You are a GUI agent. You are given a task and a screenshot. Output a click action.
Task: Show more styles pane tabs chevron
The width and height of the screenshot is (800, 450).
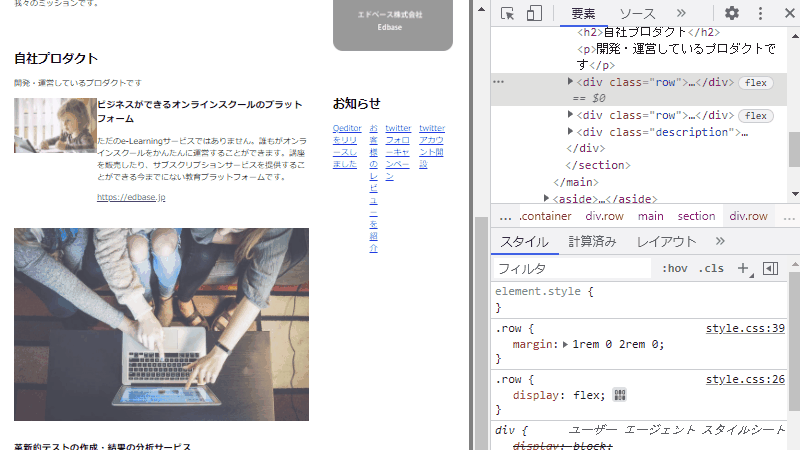pos(720,241)
